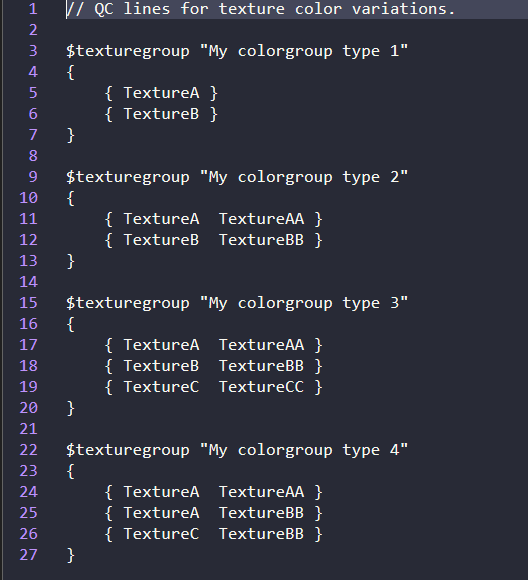Click the string "My colorgroup type 3"
Viewport: 528px width, 580px height.
coord(303,303)
